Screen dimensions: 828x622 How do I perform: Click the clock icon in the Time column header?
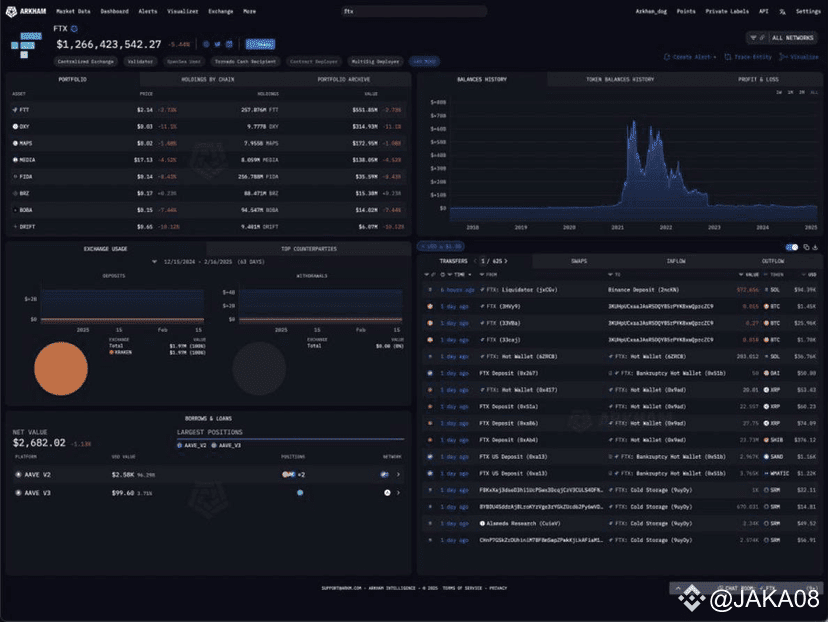click(443, 275)
